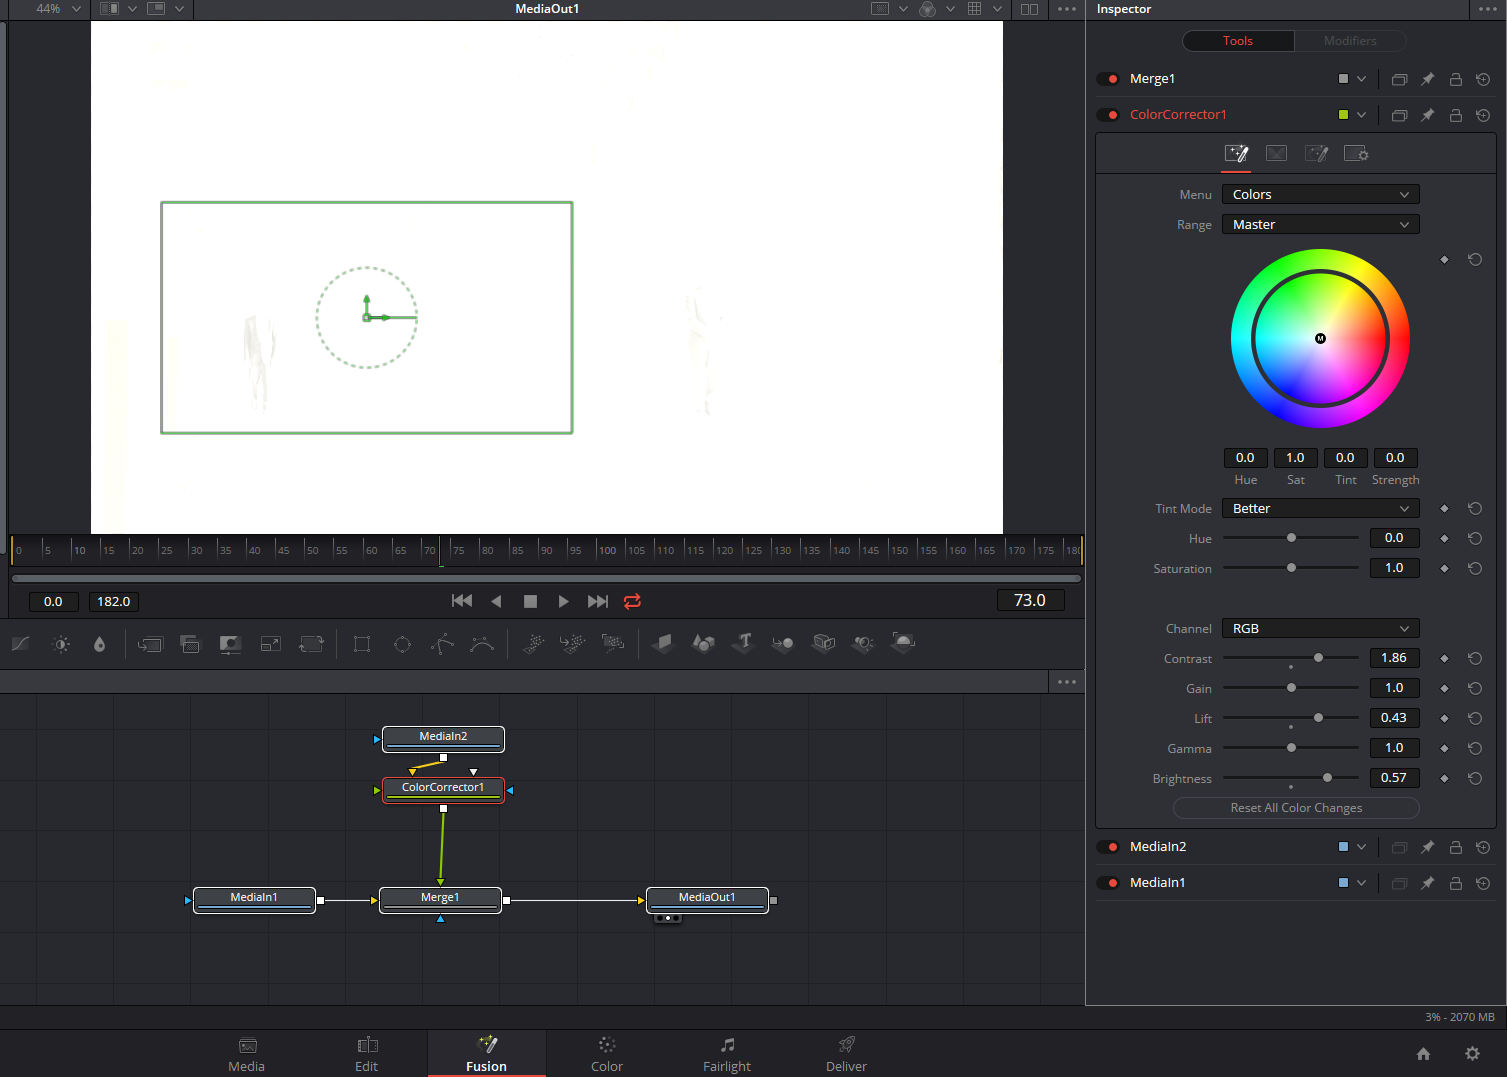The height and width of the screenshot is (1077, 1507).
Task: Open ColorCorrector1 tile color dropdown arrow
Action: coord(1361,115)
